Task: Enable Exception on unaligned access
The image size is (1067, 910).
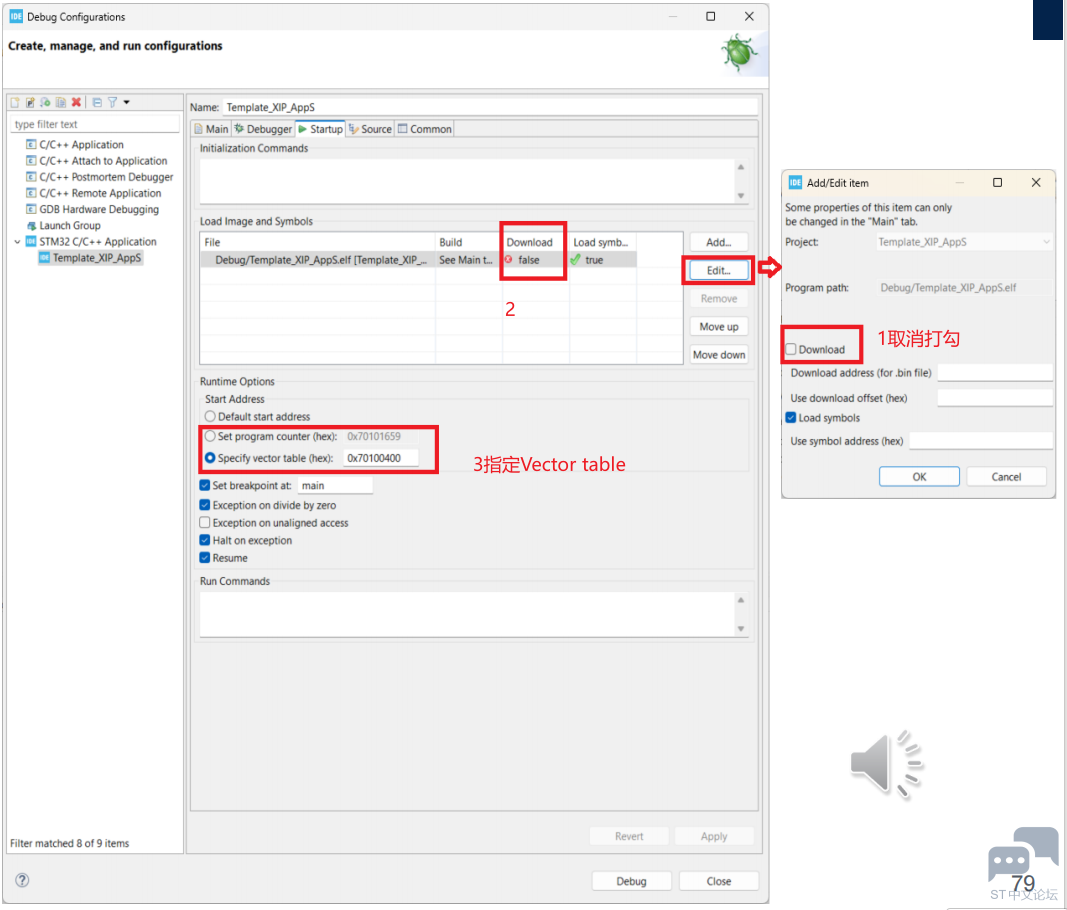Action: pyautogui.click(x=205, y=523)
